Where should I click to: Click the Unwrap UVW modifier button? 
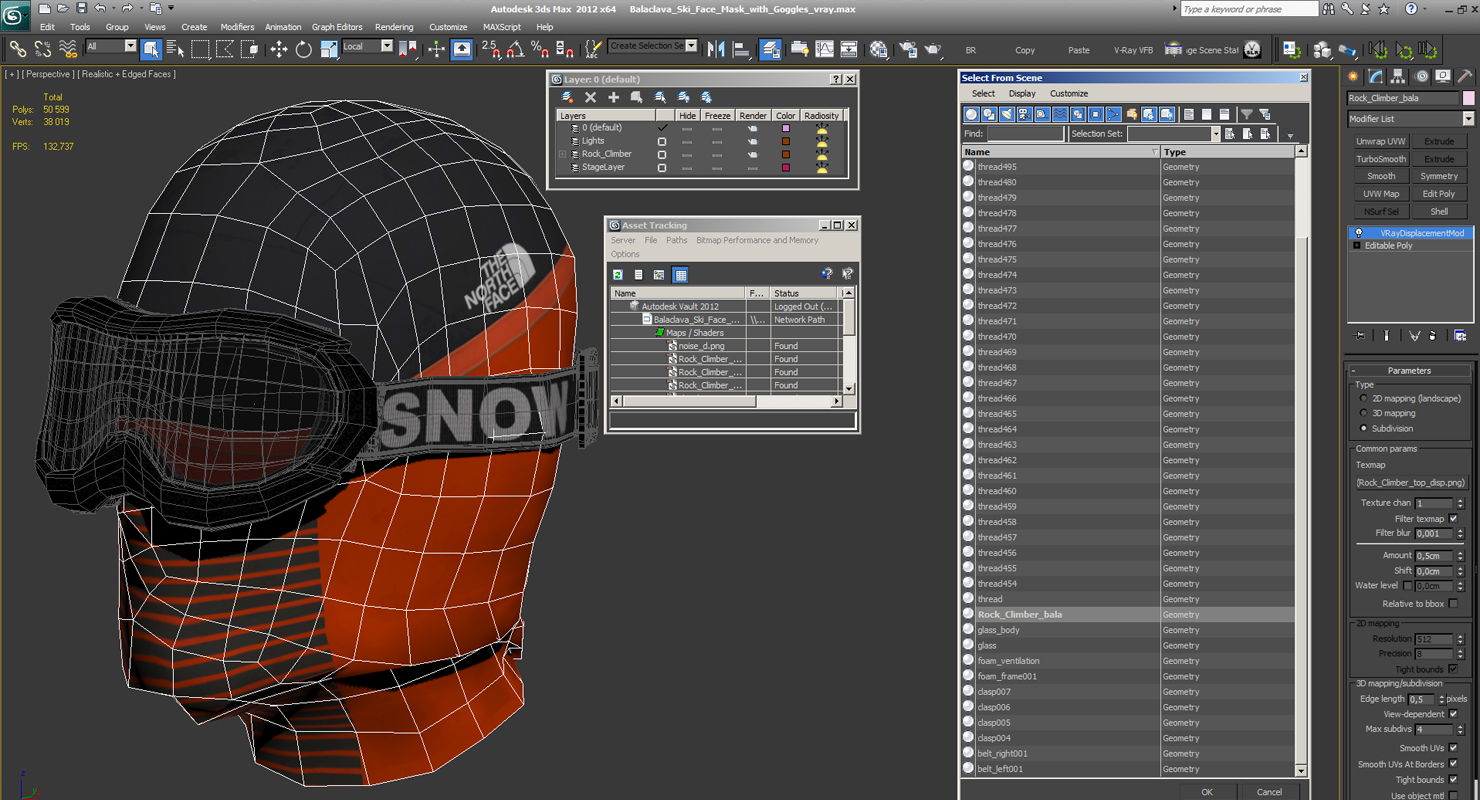pos(1381,142)
